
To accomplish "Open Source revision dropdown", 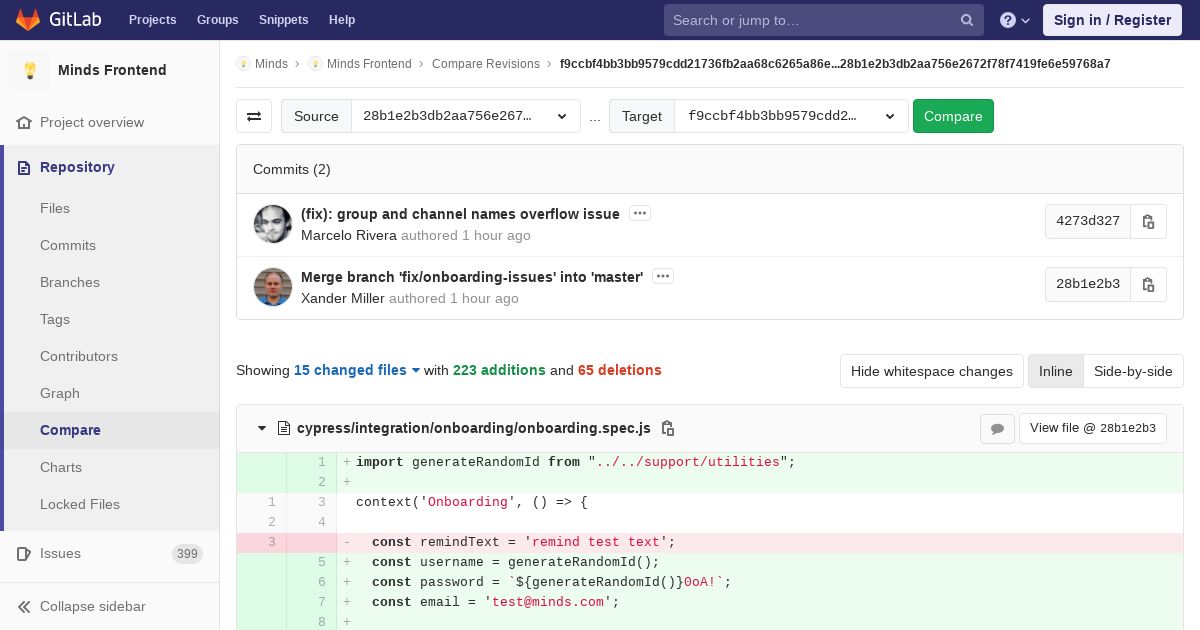I will (x=466, y=116).
